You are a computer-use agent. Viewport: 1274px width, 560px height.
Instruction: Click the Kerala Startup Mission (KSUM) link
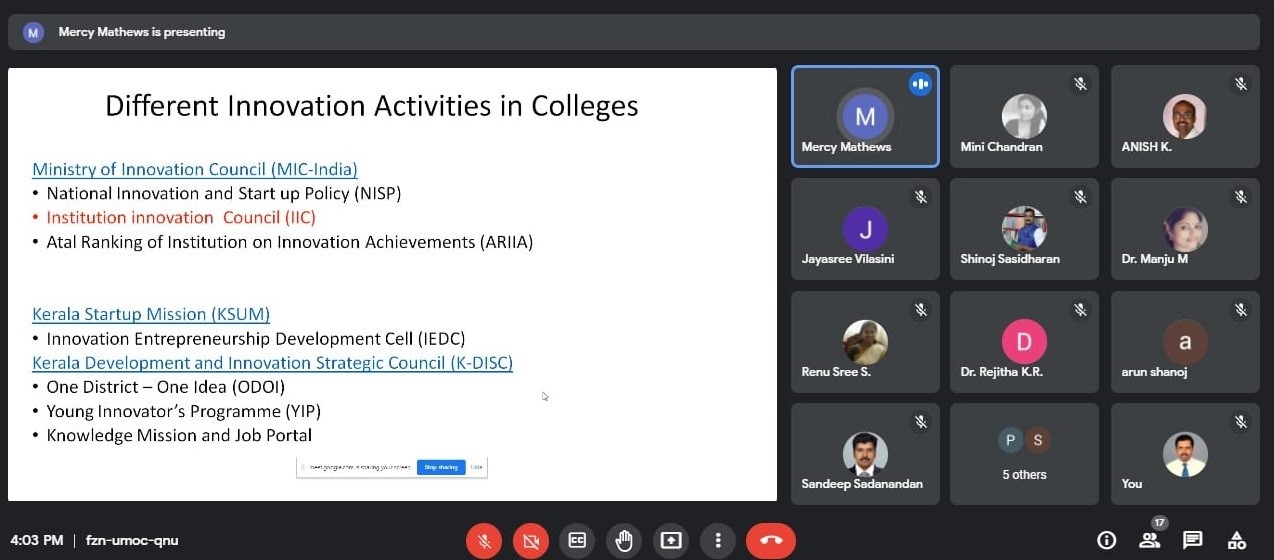pyautogui.click(x=151, y=314)
